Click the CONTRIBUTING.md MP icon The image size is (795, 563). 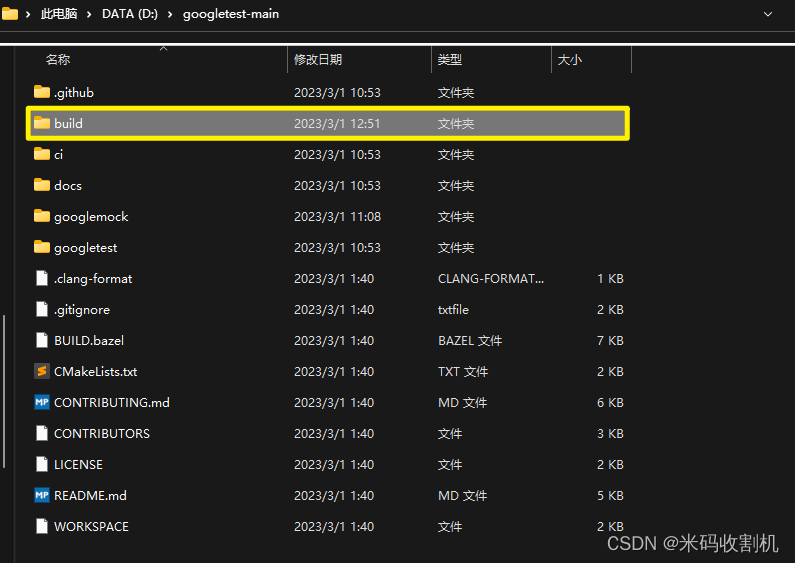coord(42,402)
